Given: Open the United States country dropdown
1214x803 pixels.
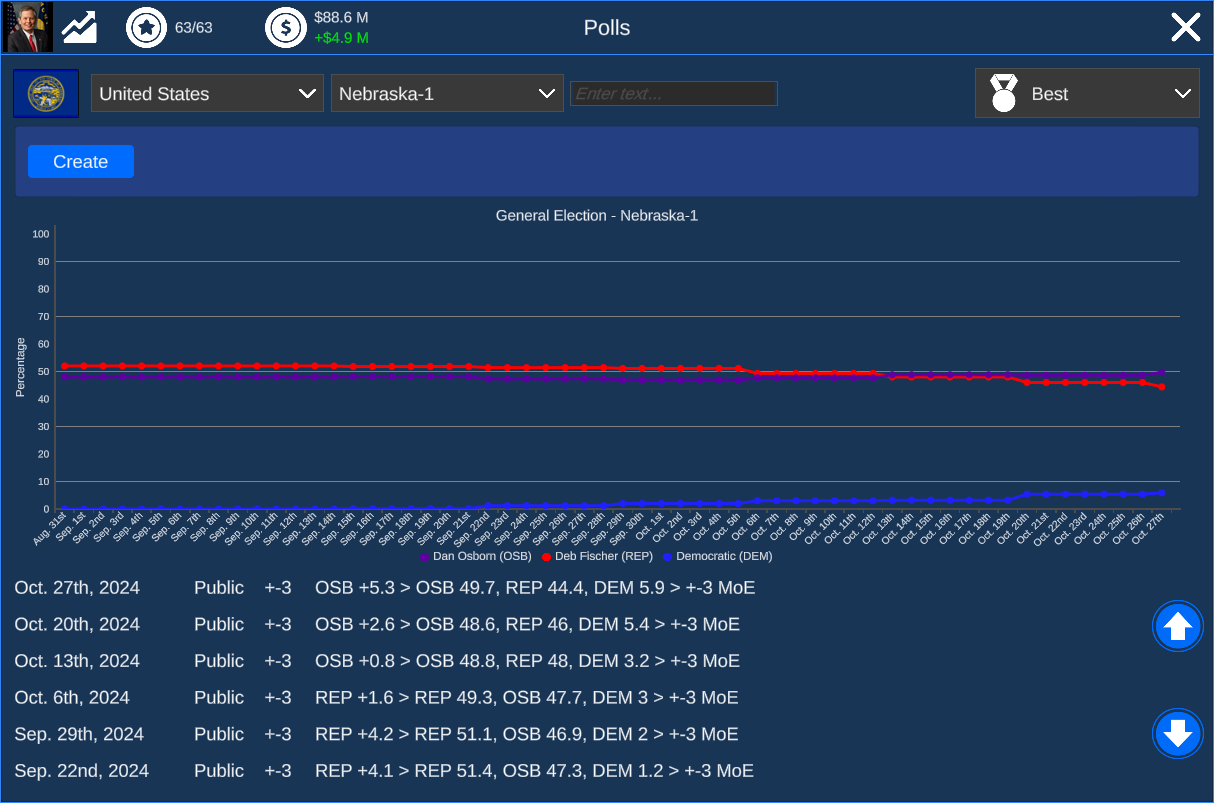Looking at the screenshot, I should coord(207,93).
